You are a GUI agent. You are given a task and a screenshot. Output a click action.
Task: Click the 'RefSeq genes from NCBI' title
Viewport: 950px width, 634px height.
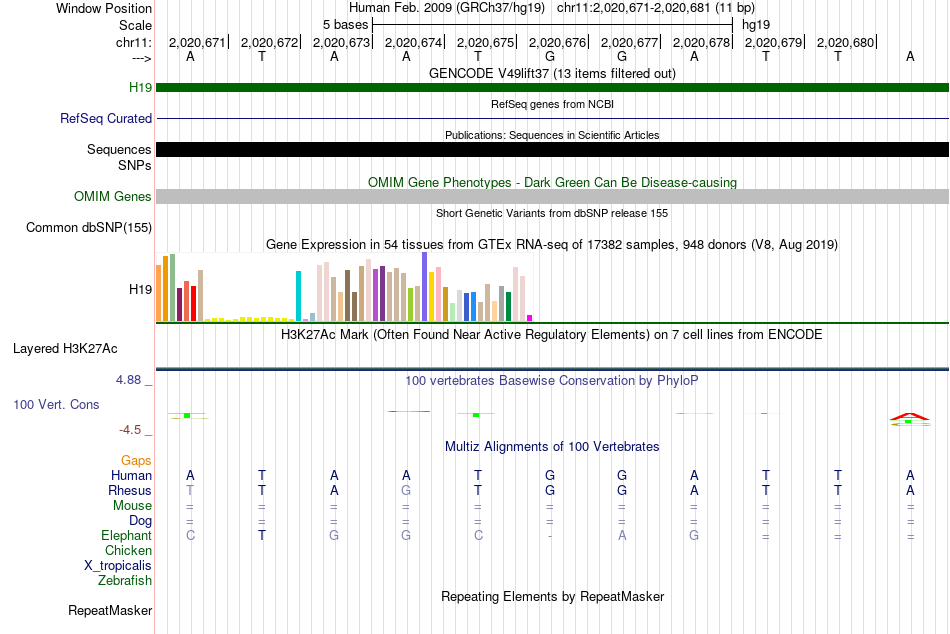pos(552,104)
